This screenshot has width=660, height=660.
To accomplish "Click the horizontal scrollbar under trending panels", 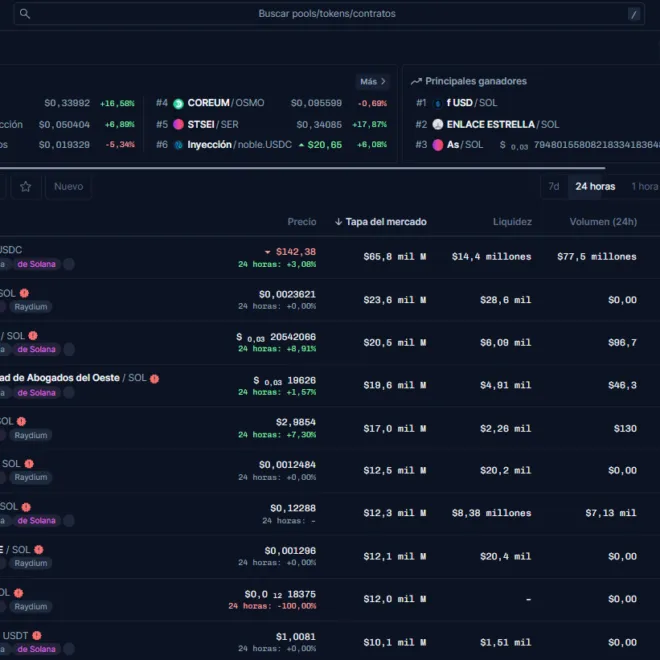I will [x=302, y=168].
